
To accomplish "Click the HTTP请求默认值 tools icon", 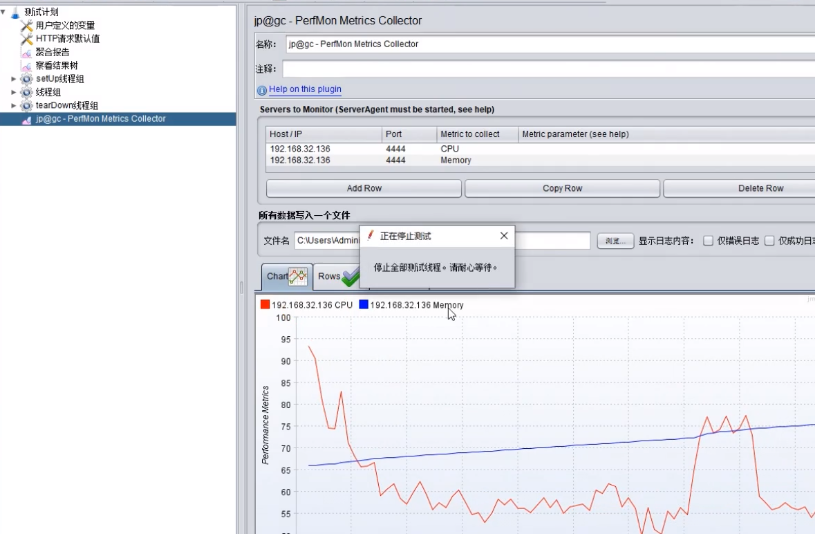I will pos(27,38).
